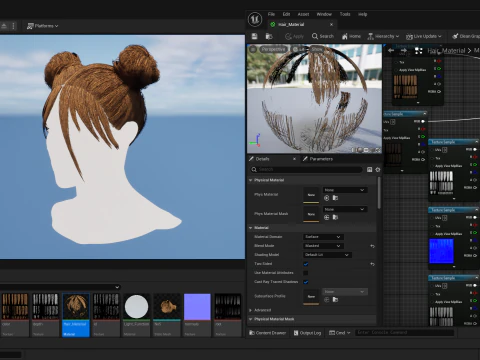Collapse the Physical Material Mask section at the bottom
Image resolution: width=480 pixels, height=360 pixels.
pyautogui.click(x=251, y=319)
